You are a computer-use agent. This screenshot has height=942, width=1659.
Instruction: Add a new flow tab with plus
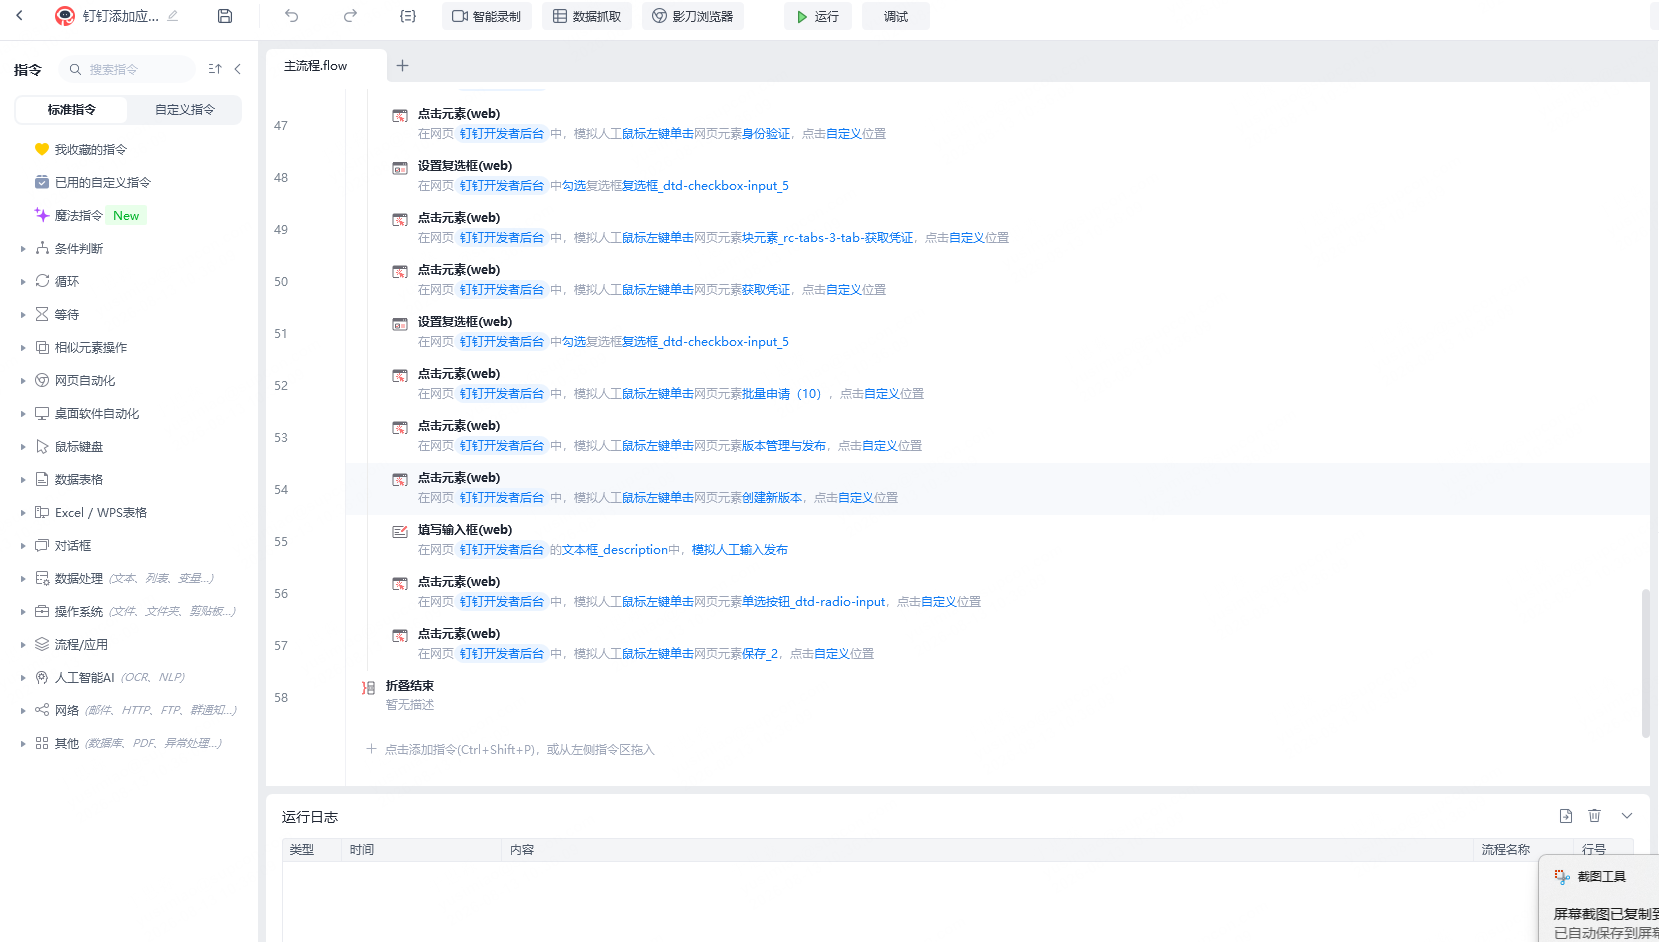402,66
